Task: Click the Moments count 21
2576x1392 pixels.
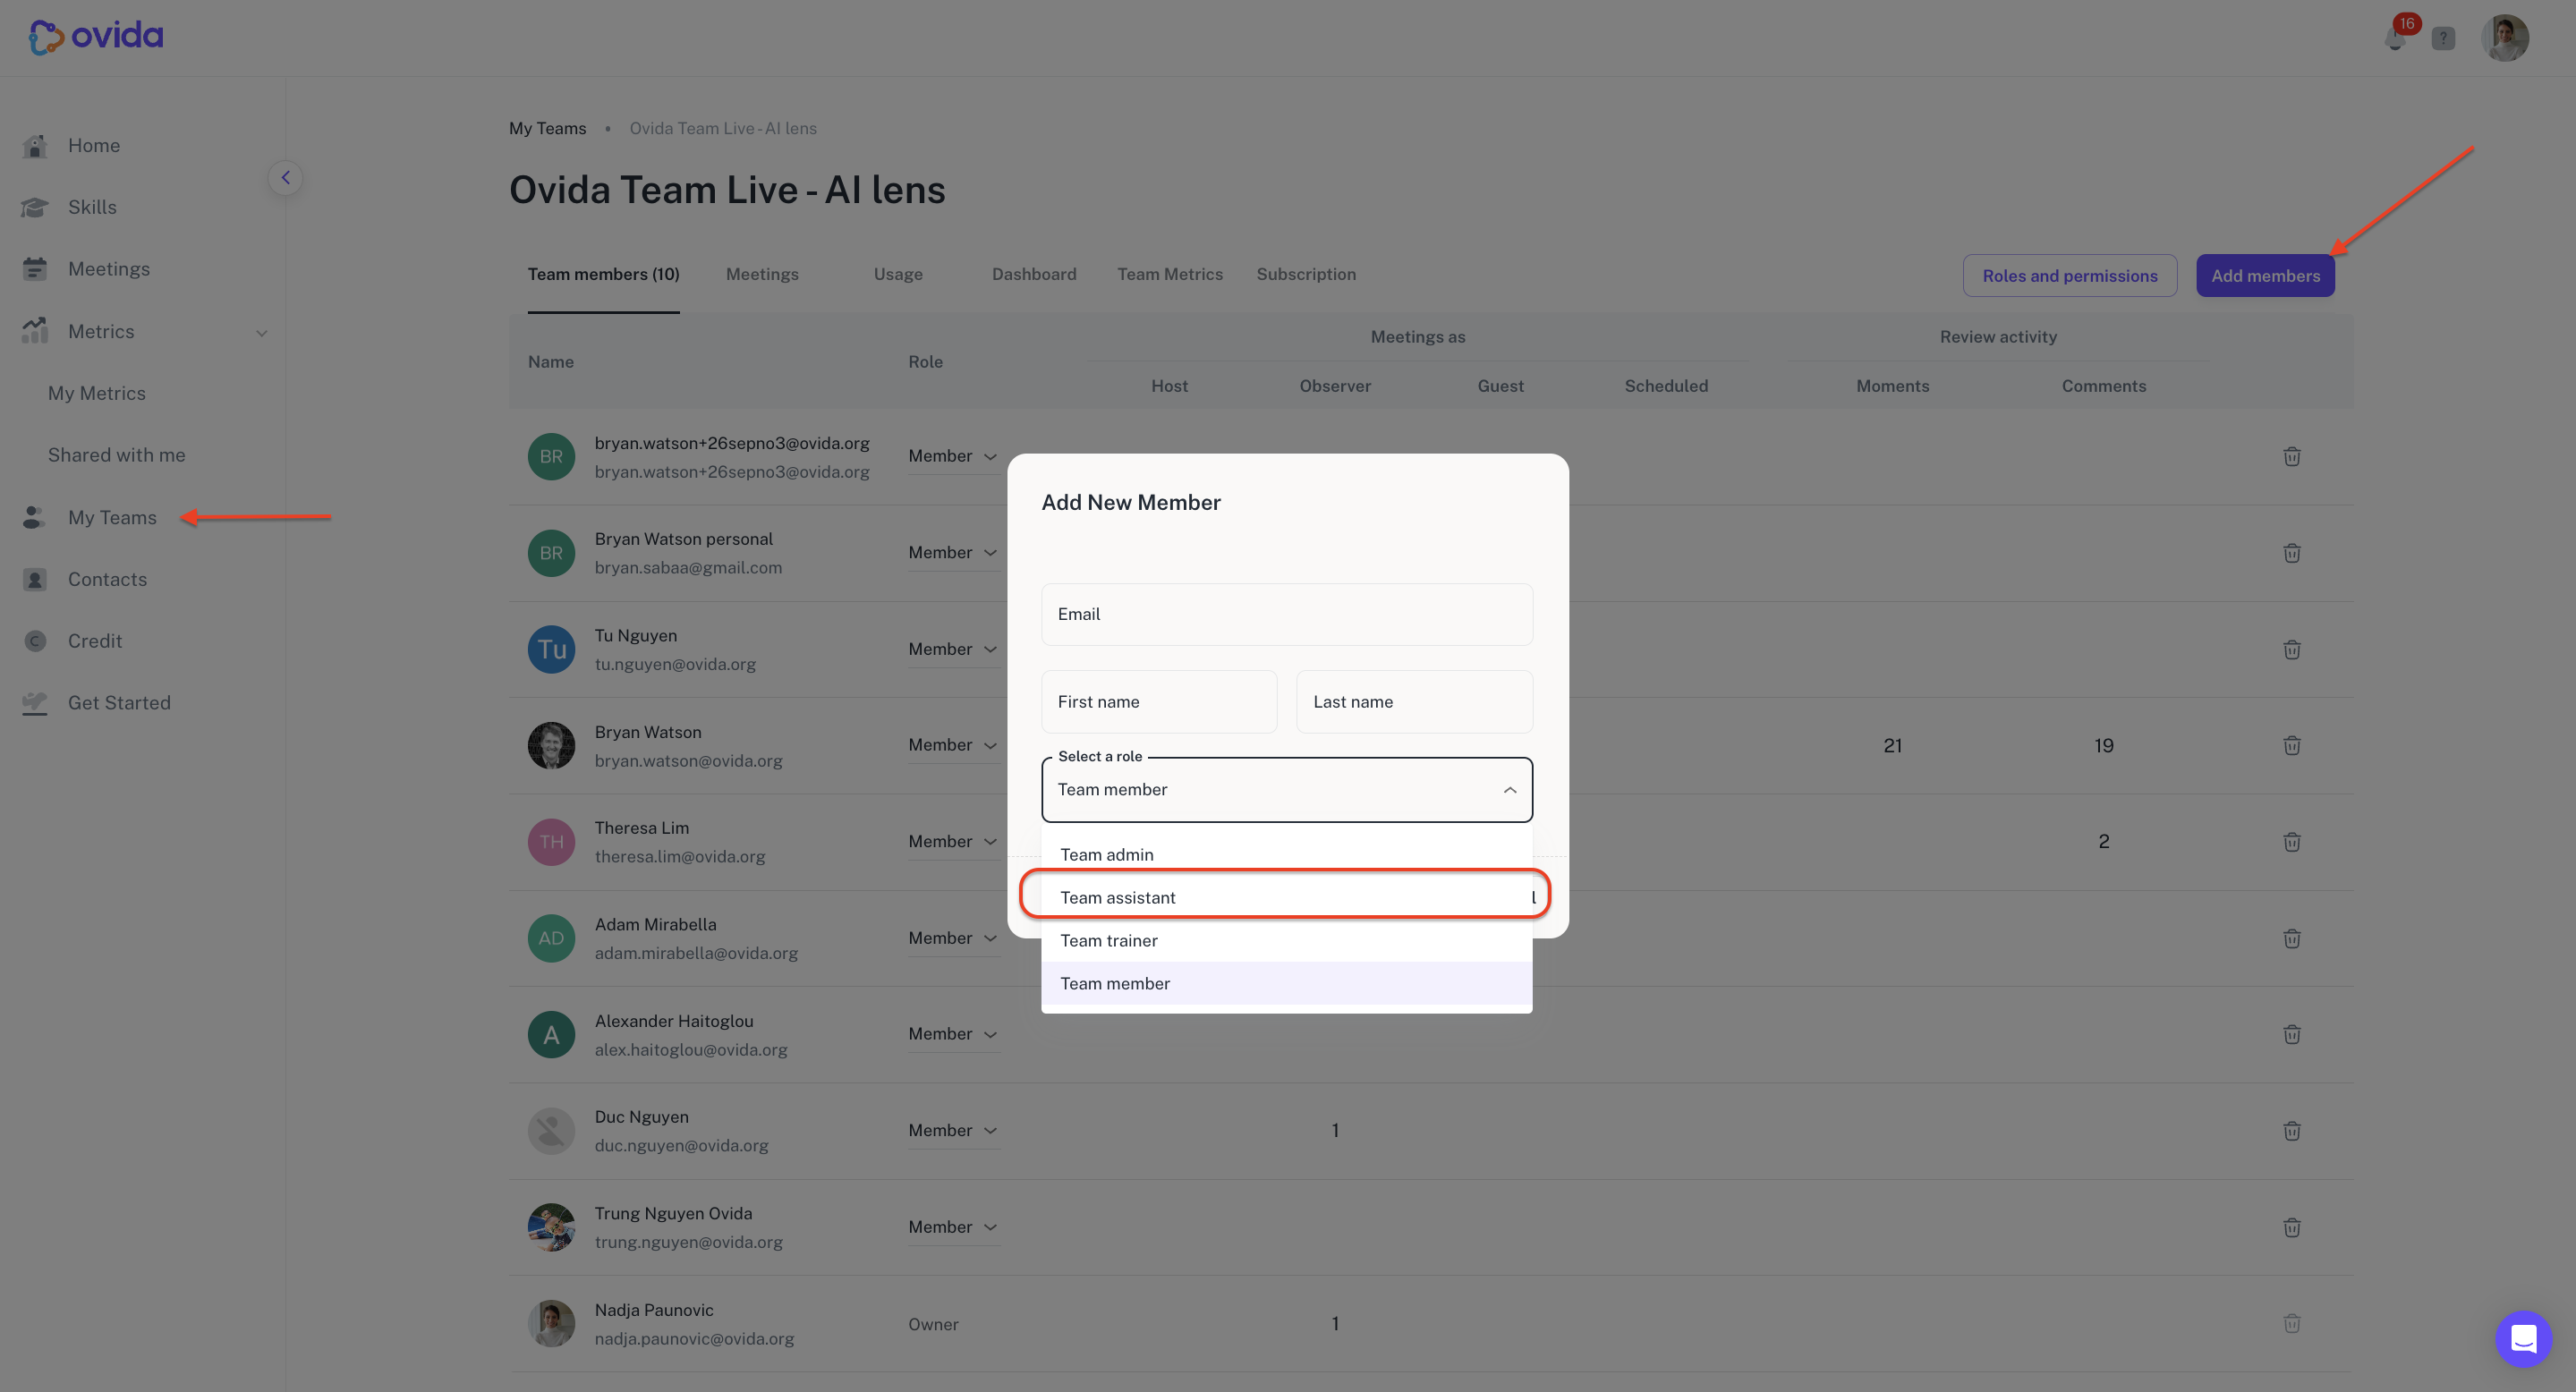Action: pyautogui.click(x=1892, y=746)
